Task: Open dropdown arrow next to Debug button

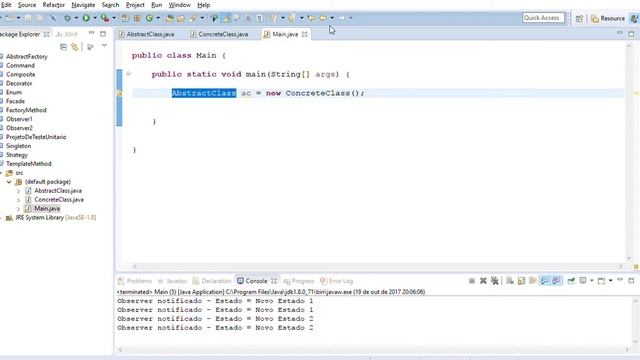Action: pos(76,18)
